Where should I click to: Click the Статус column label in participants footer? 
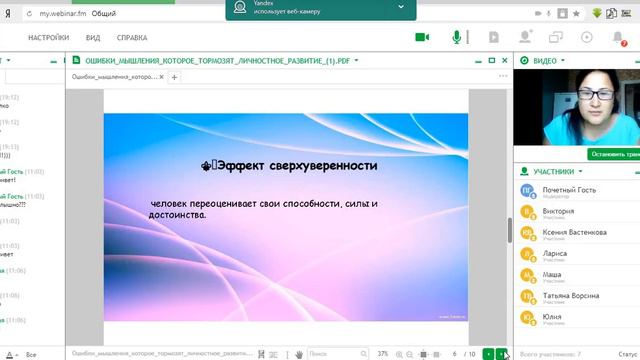628,354
